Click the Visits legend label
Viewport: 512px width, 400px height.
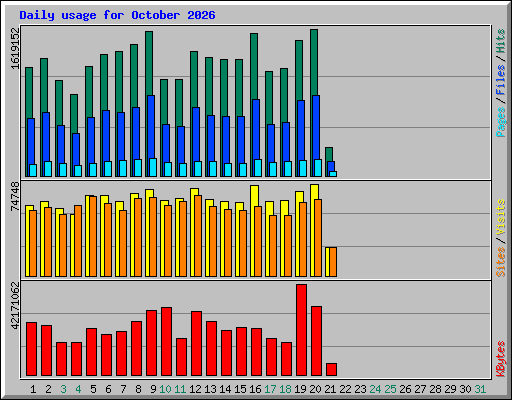501,217
